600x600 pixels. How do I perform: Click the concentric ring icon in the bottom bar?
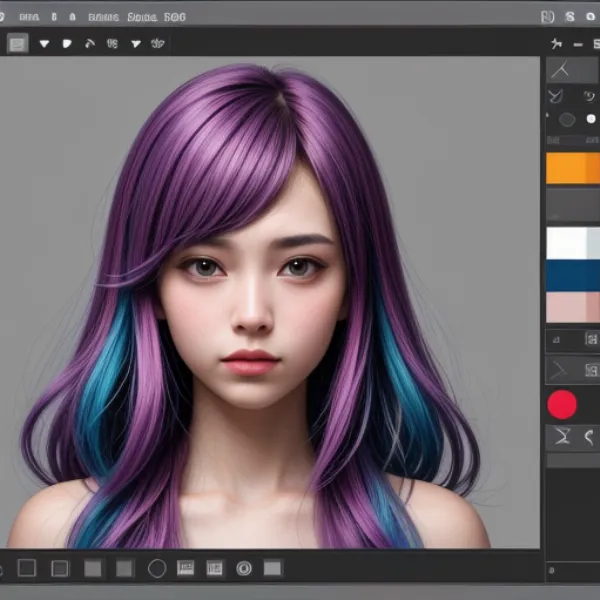click(x=244, y=568)
